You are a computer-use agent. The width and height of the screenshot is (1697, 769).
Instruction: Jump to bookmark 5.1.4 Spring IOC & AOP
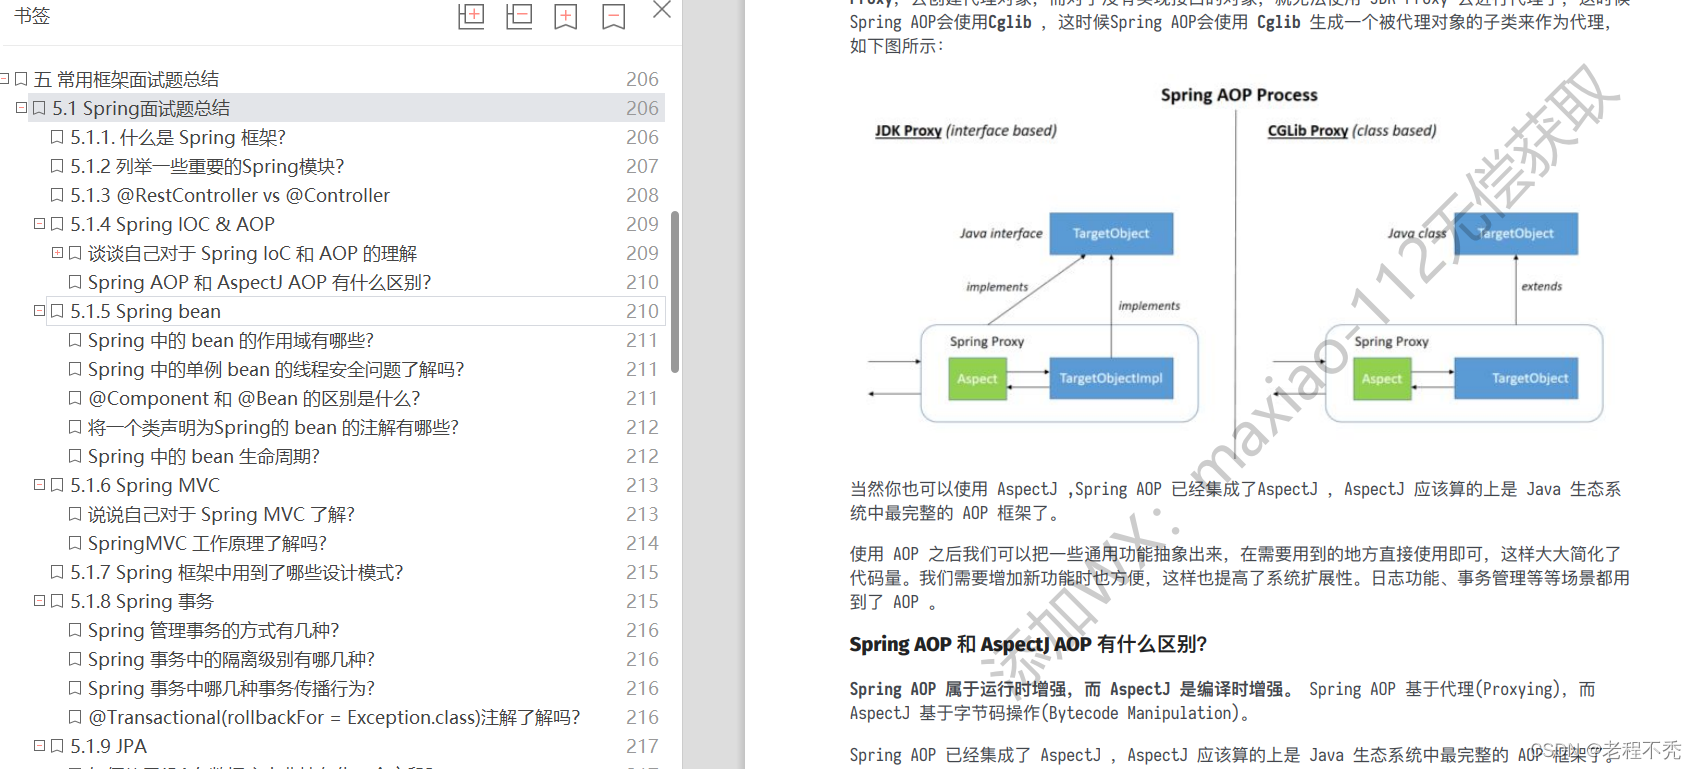click(172, 224)
